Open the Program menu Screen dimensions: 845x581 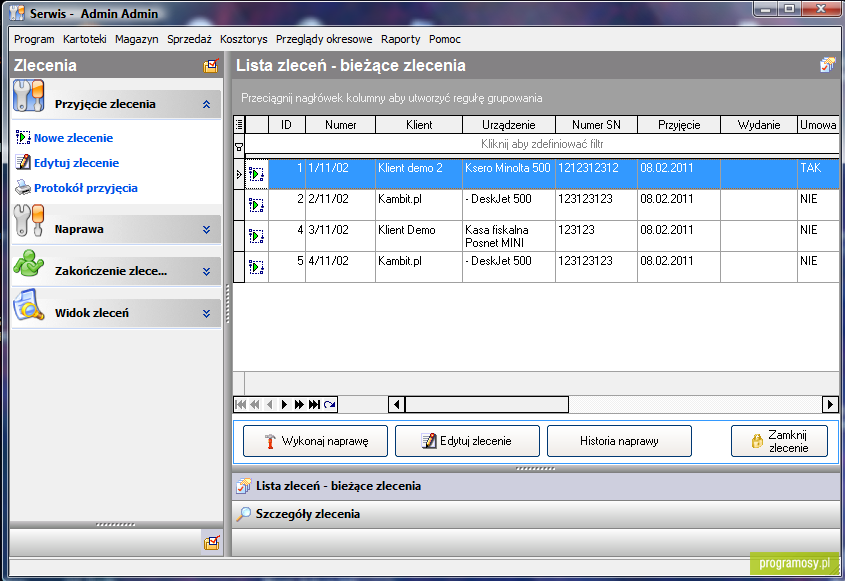point(34,39)
